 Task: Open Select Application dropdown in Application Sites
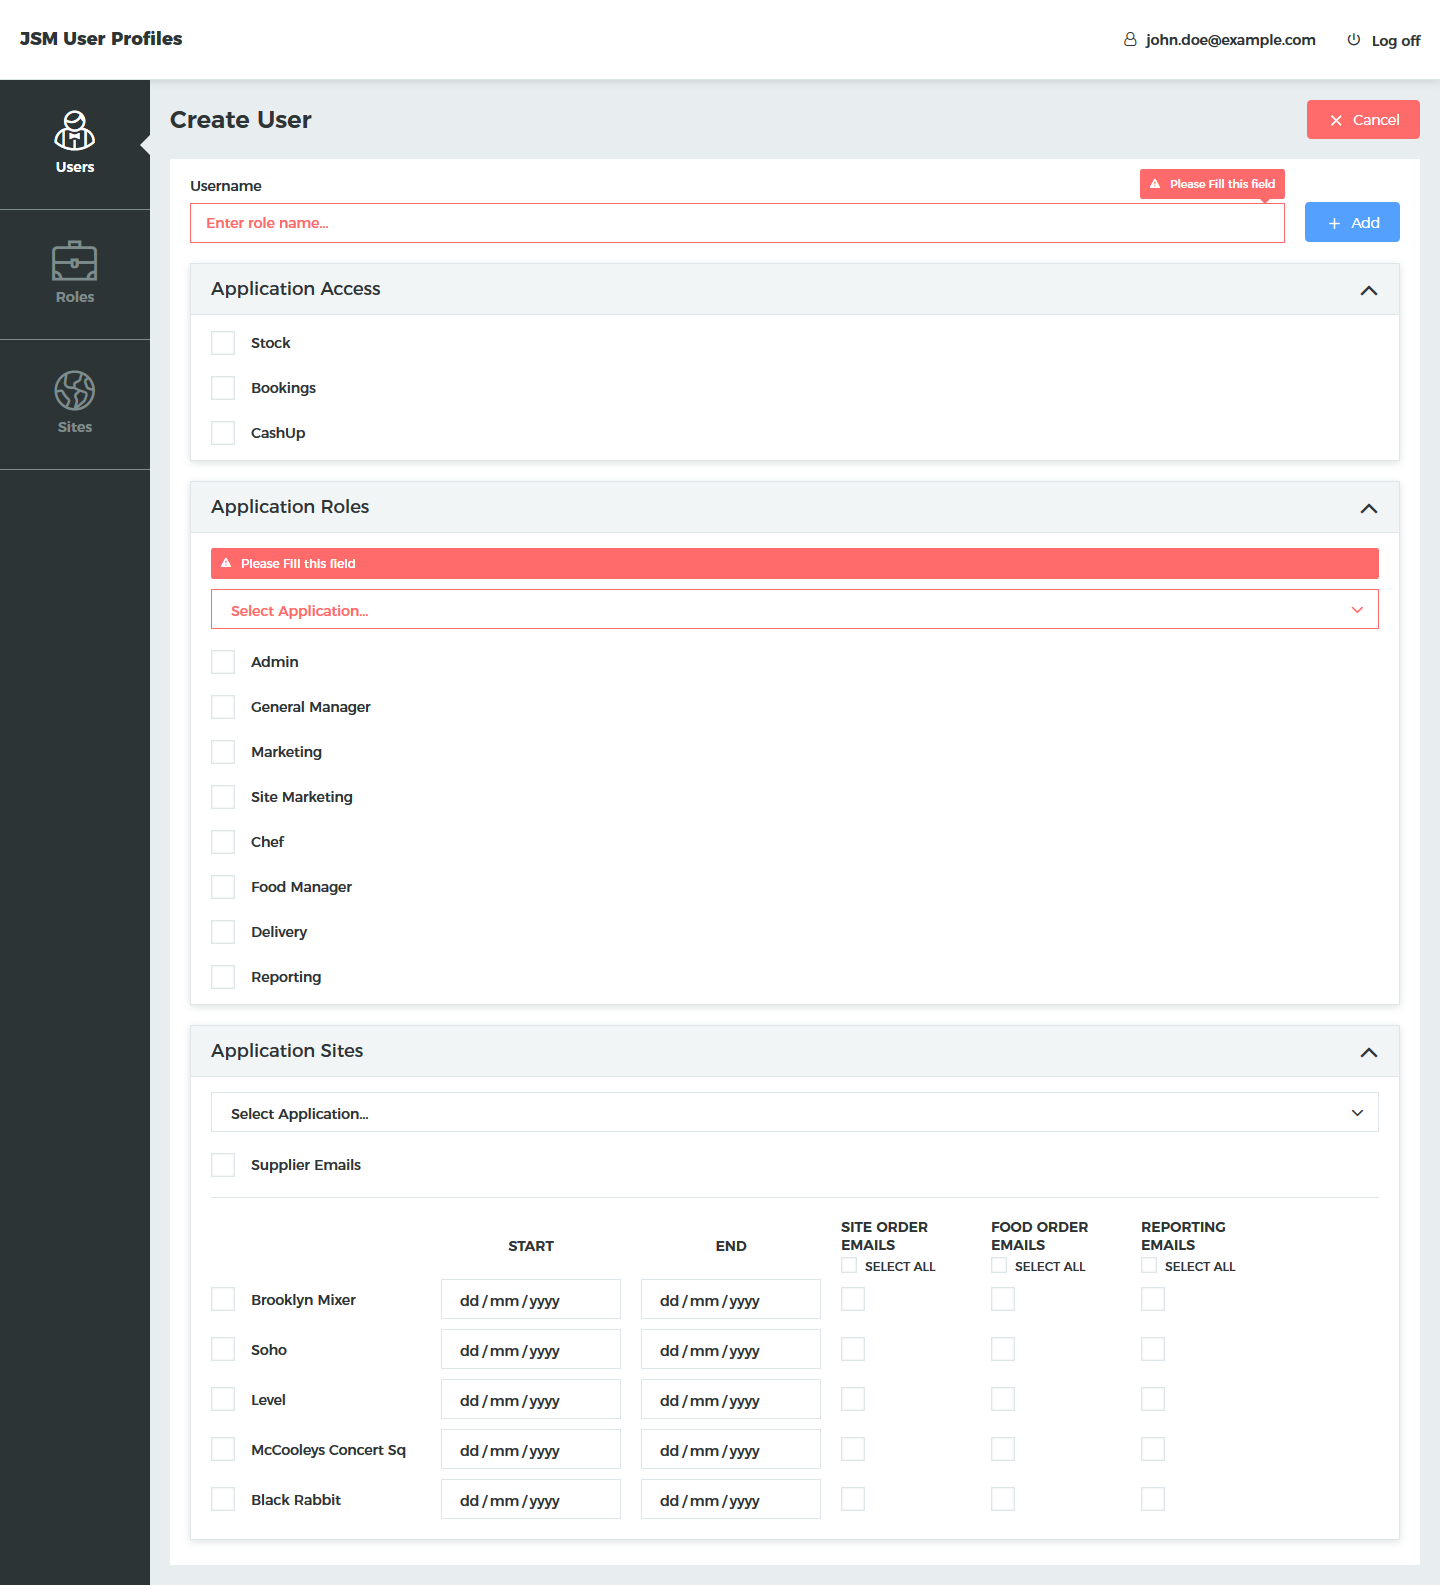pos(794,1113)
